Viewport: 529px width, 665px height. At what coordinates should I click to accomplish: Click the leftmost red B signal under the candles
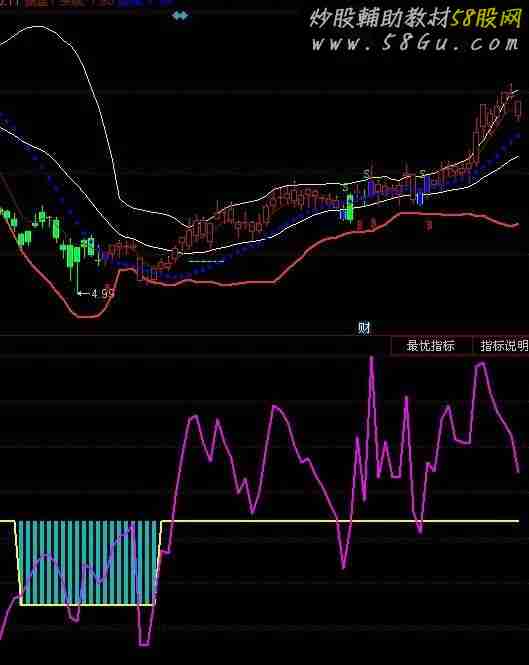pos(360,224)
